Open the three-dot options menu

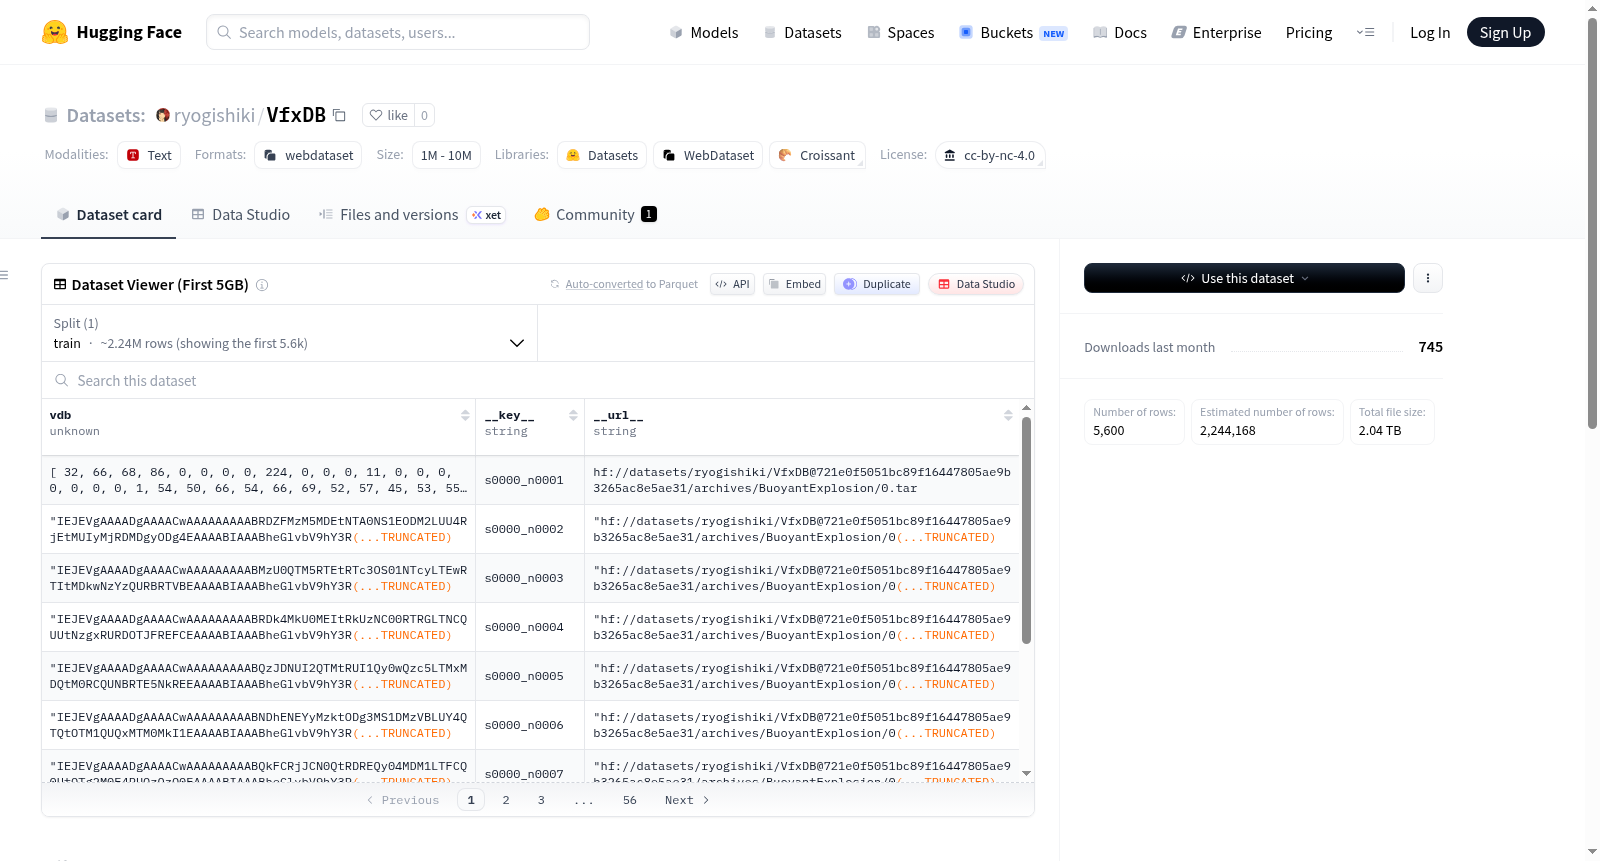1428,278
